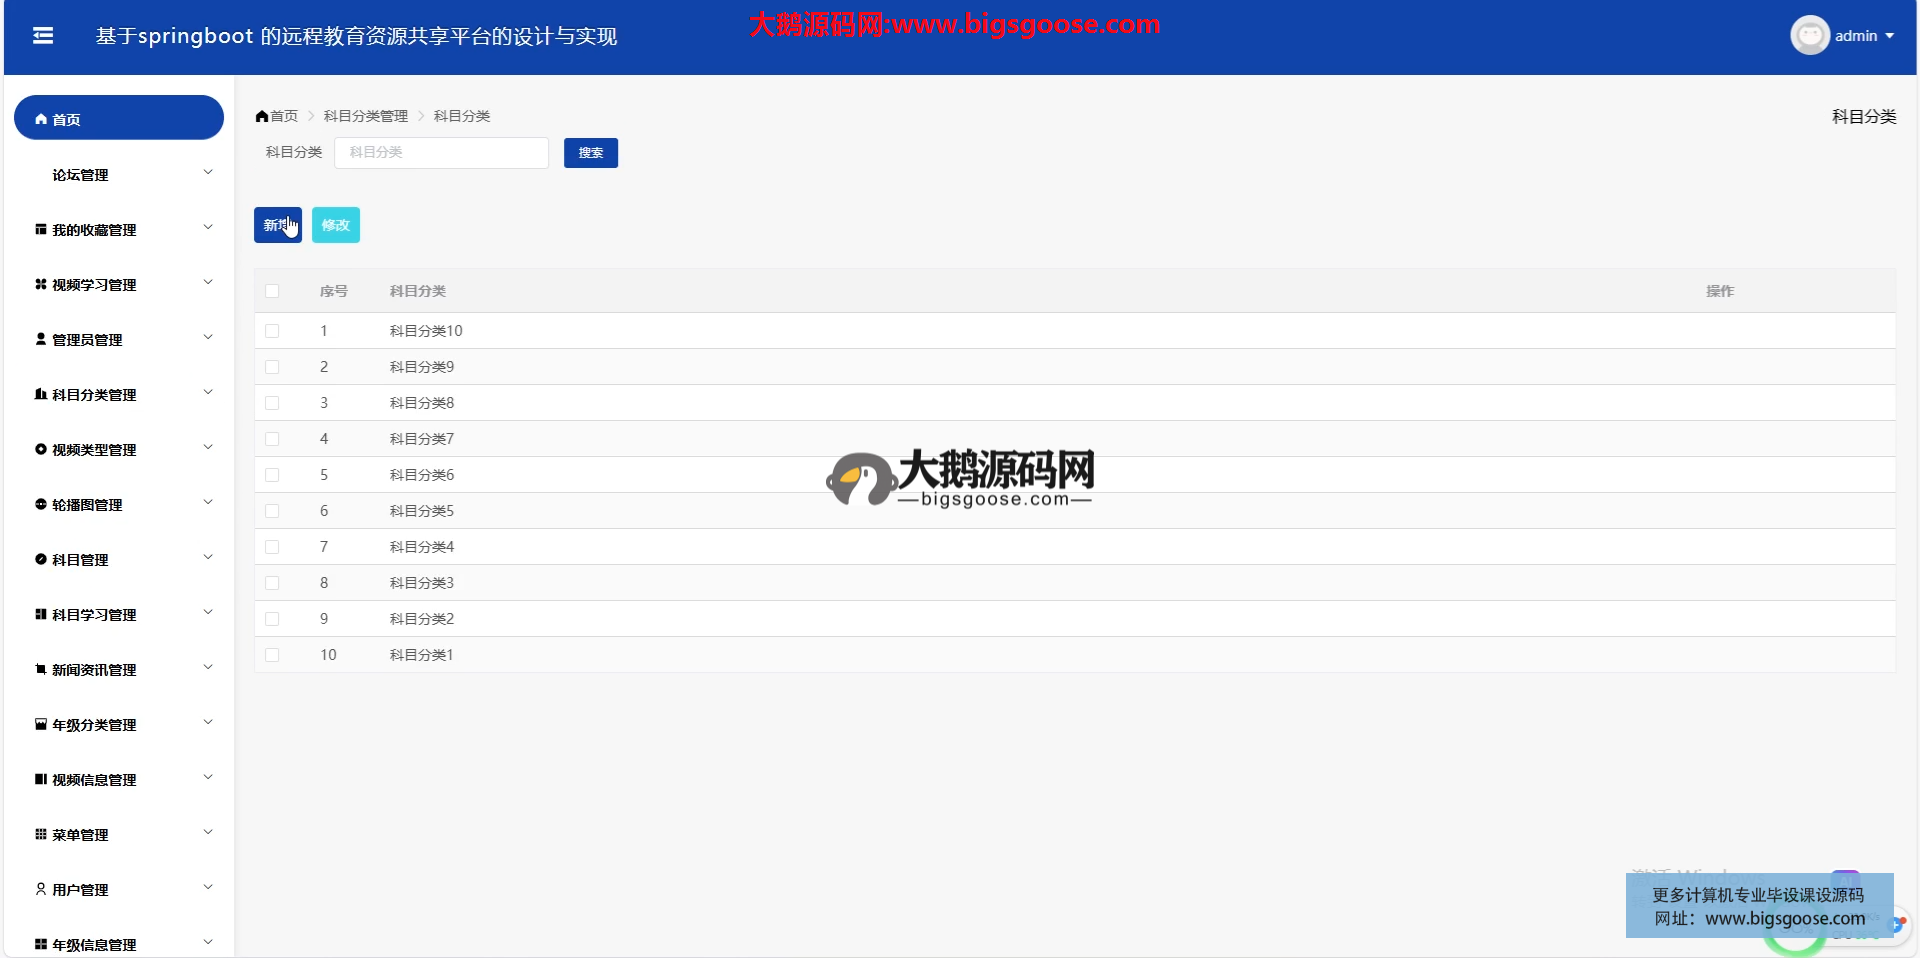Expand the 轮播图管理 chevron arrow

[x=208, y=503]
